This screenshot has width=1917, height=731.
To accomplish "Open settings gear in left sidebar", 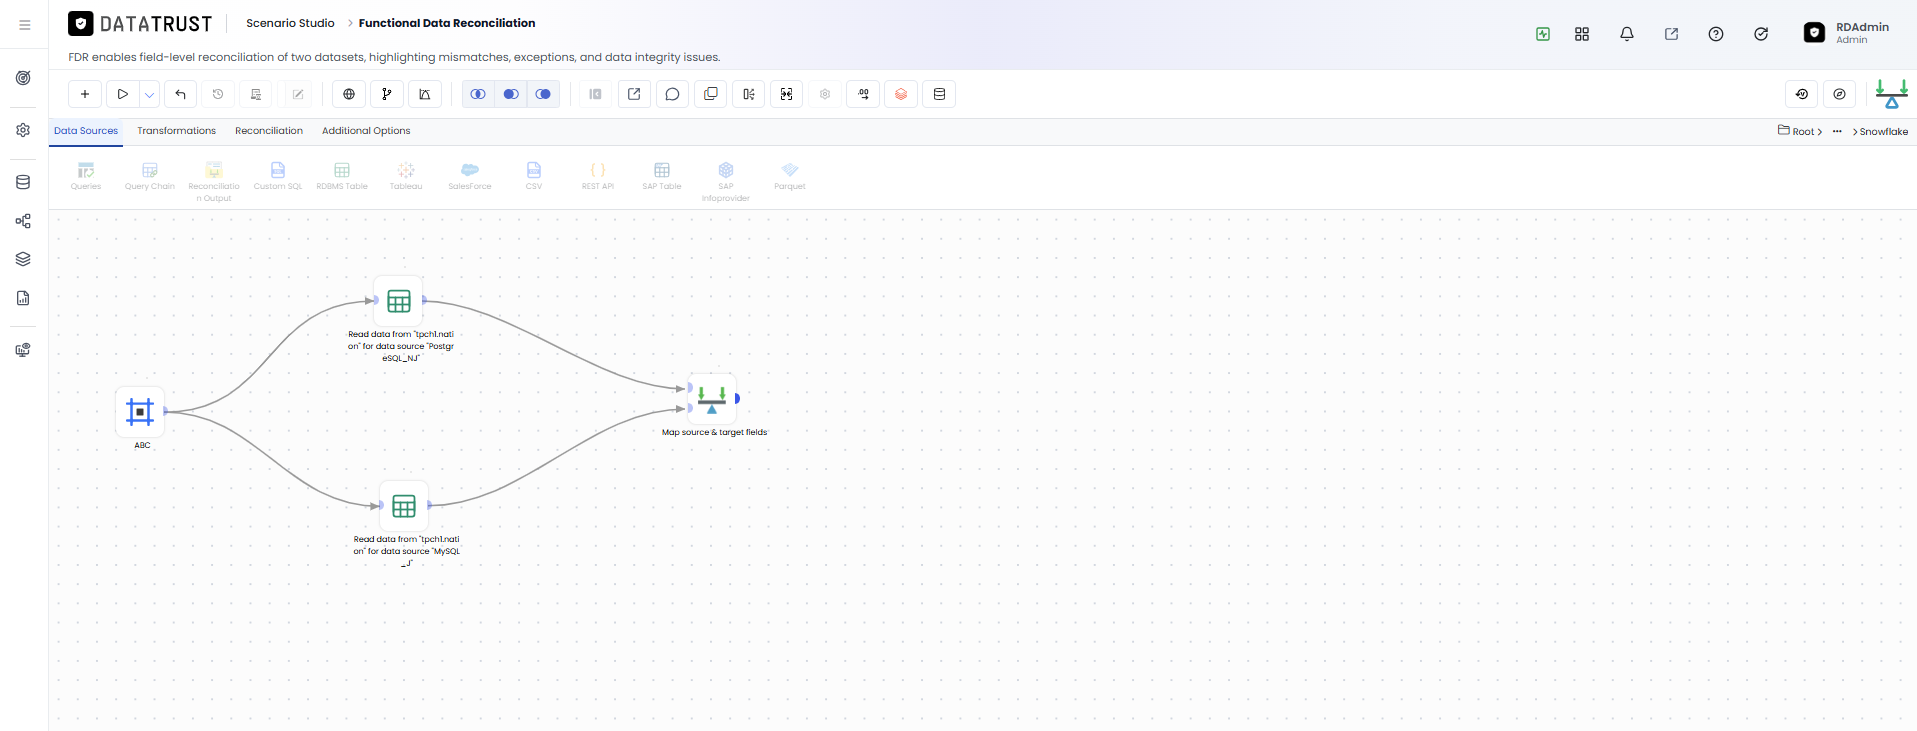I will (23, 130).
